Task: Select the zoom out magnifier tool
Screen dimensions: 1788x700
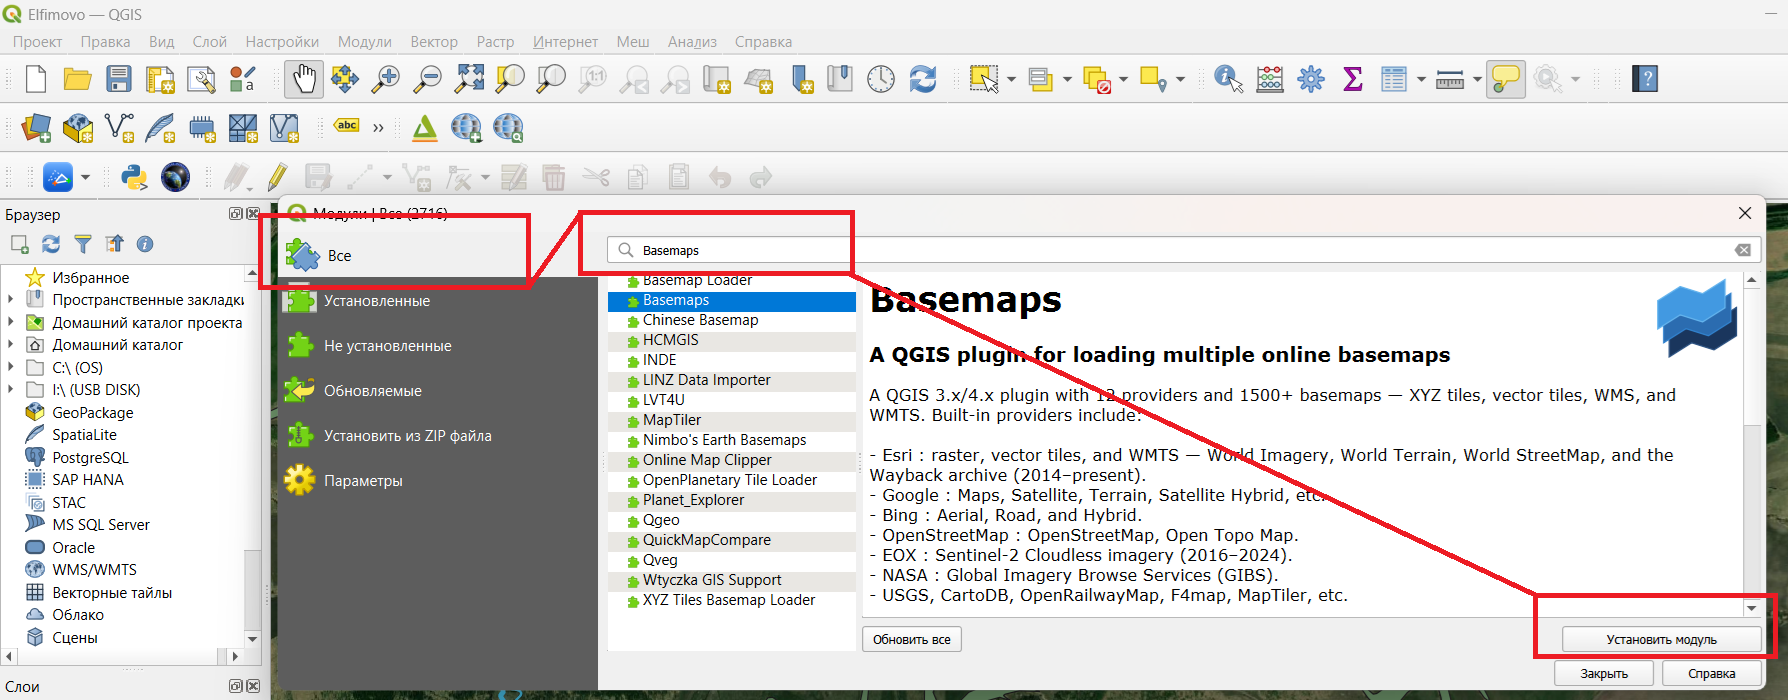Action: pos(428,79)
